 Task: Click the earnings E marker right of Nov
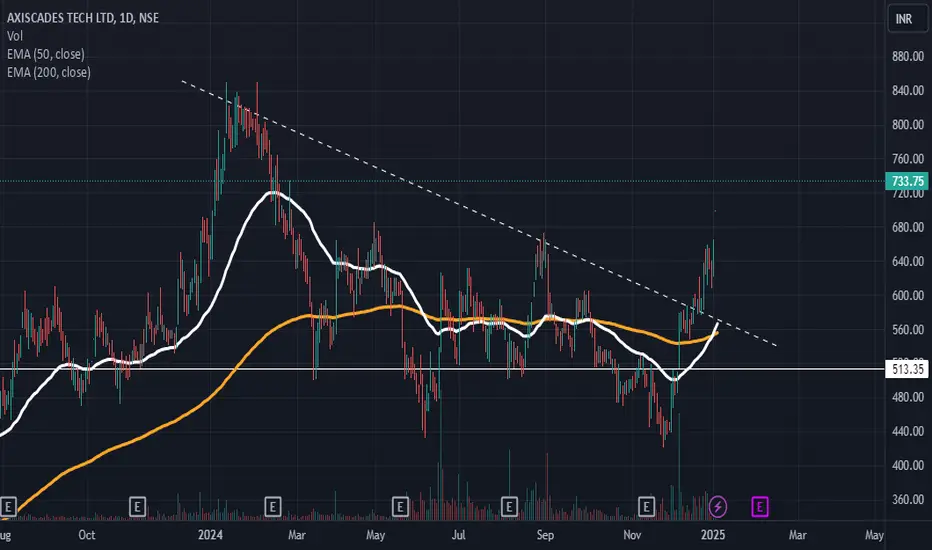646,507
